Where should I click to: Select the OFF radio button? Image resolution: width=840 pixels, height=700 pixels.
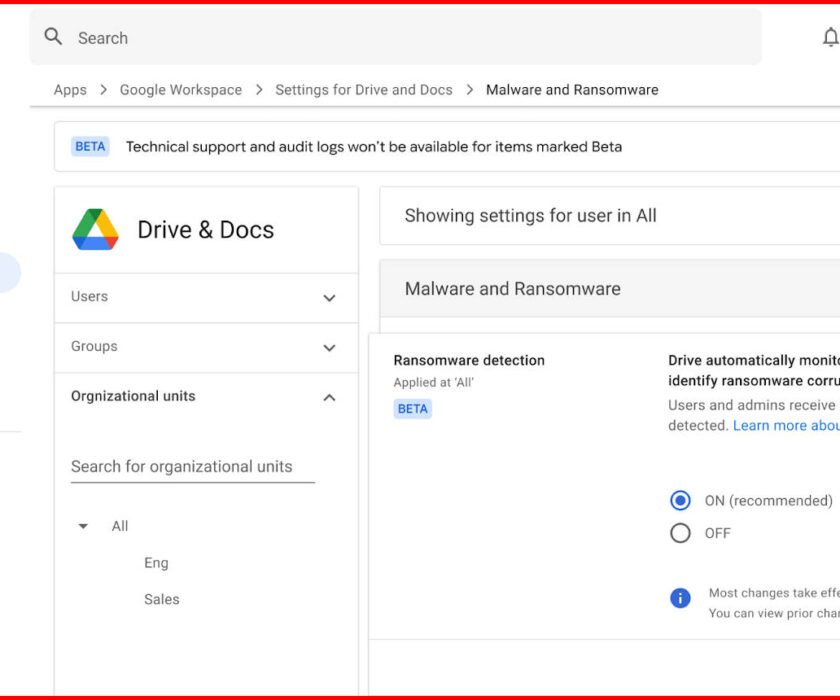coord(680,533)
